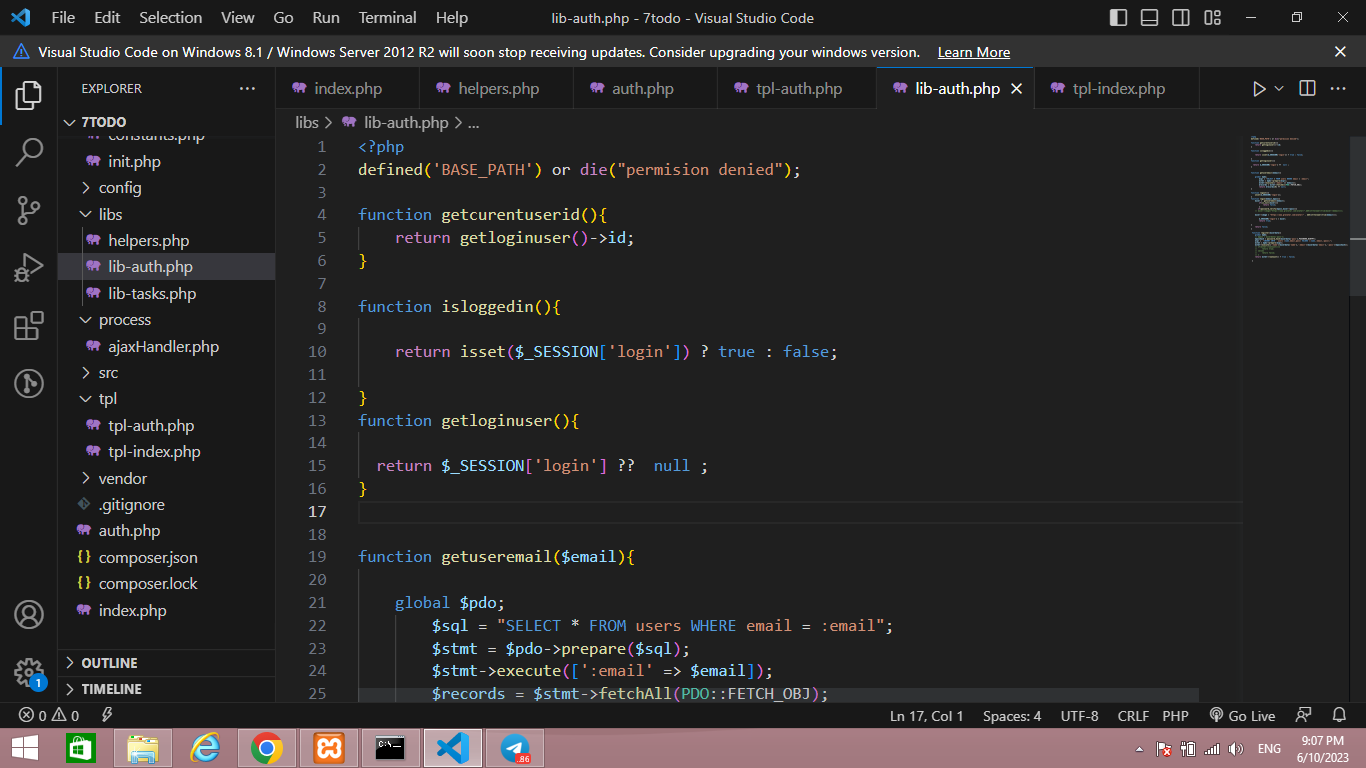
Task: Split the editor to the right
Action: pos(1307,89)
